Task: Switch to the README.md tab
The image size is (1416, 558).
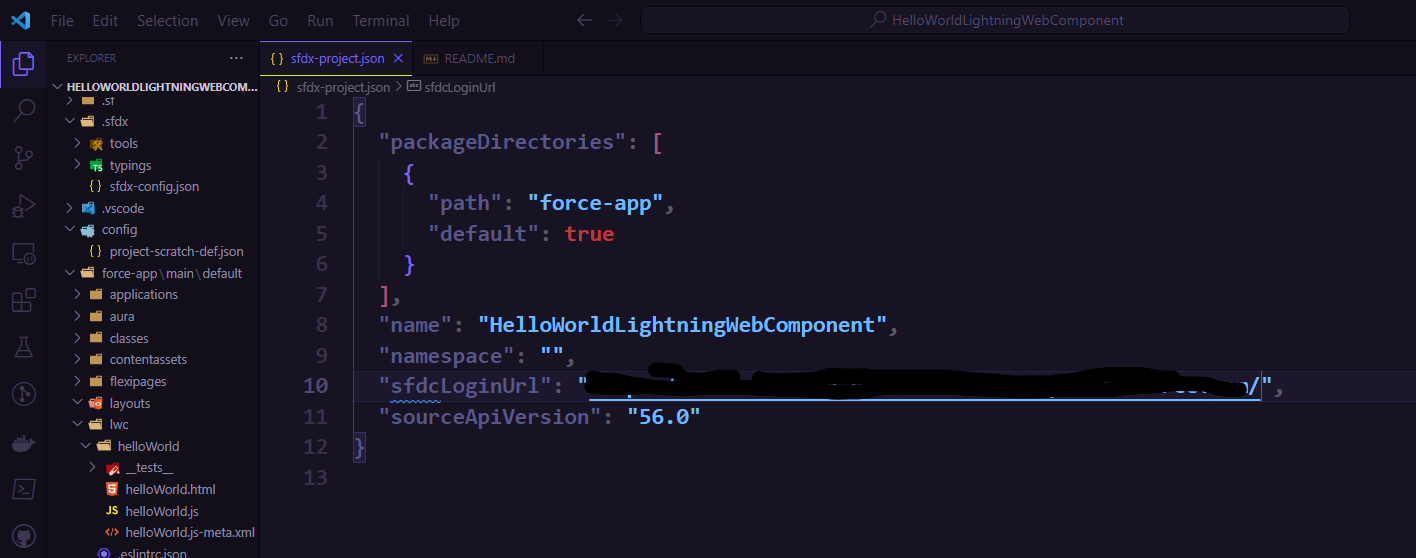Action: pyautogui.click(x=478, y=59)
